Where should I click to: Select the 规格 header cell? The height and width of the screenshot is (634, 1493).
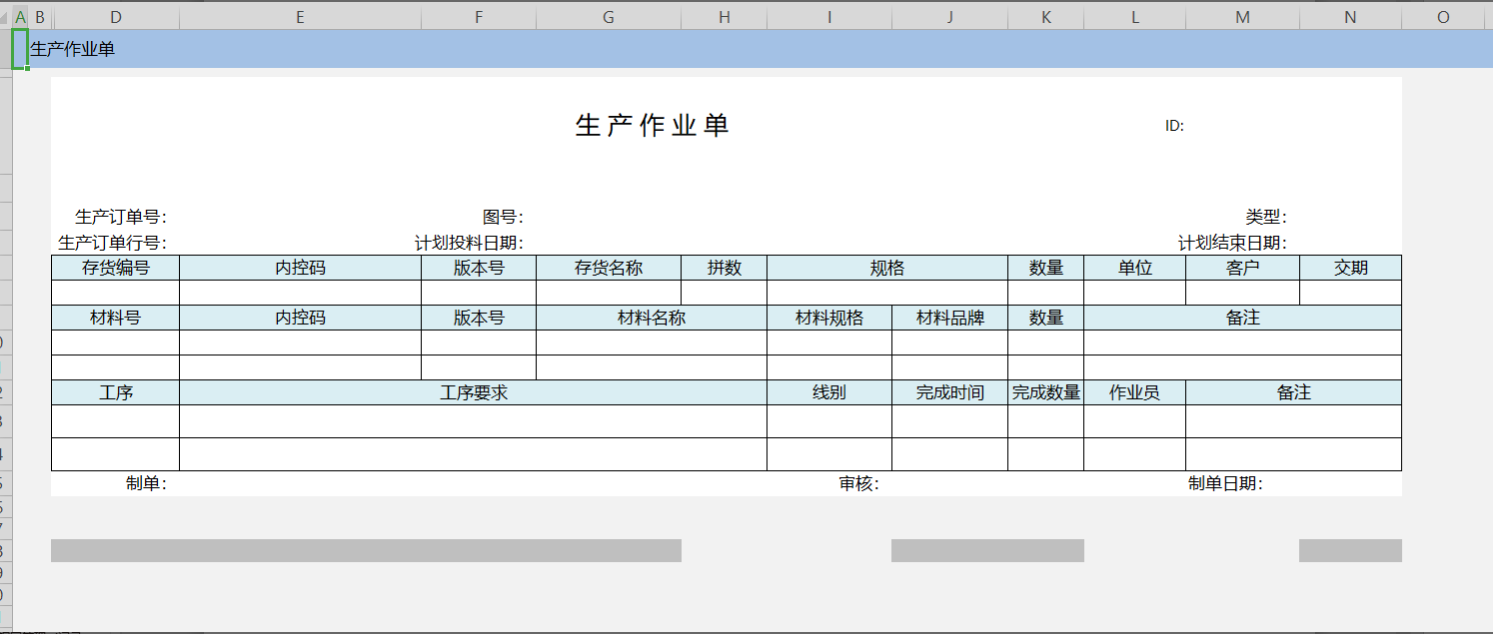click(x=887, y=268)
